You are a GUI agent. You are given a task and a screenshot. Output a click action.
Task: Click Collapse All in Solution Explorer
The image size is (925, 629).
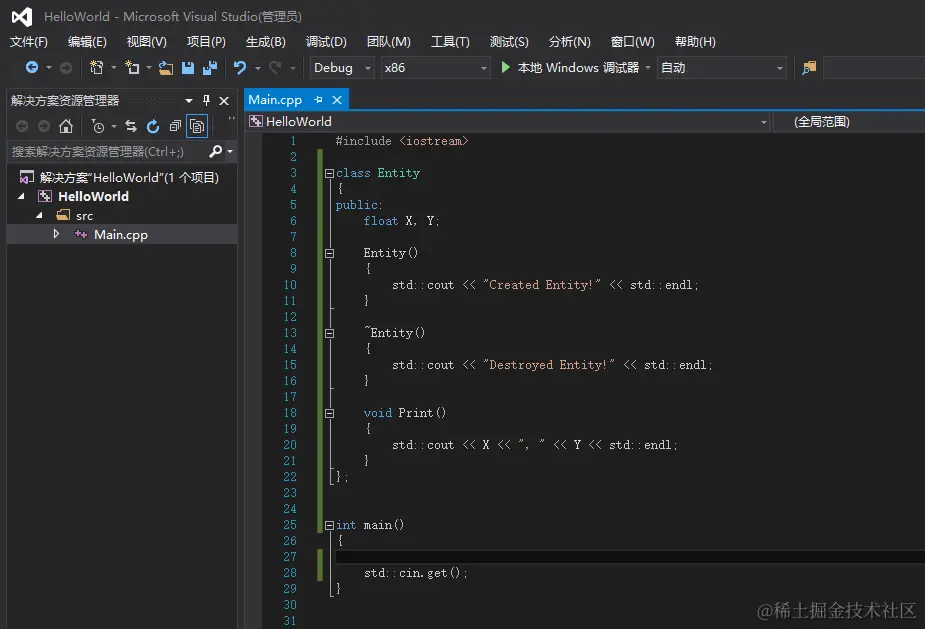click(x=175, y=126)
